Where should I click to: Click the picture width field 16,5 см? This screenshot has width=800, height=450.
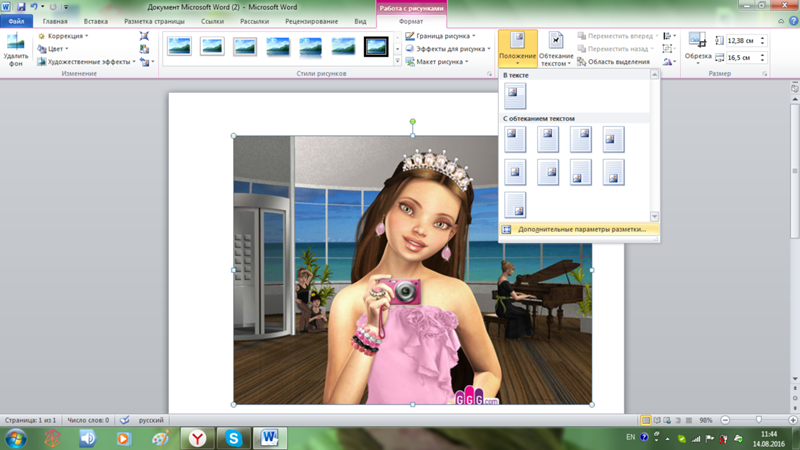point(742,58)
